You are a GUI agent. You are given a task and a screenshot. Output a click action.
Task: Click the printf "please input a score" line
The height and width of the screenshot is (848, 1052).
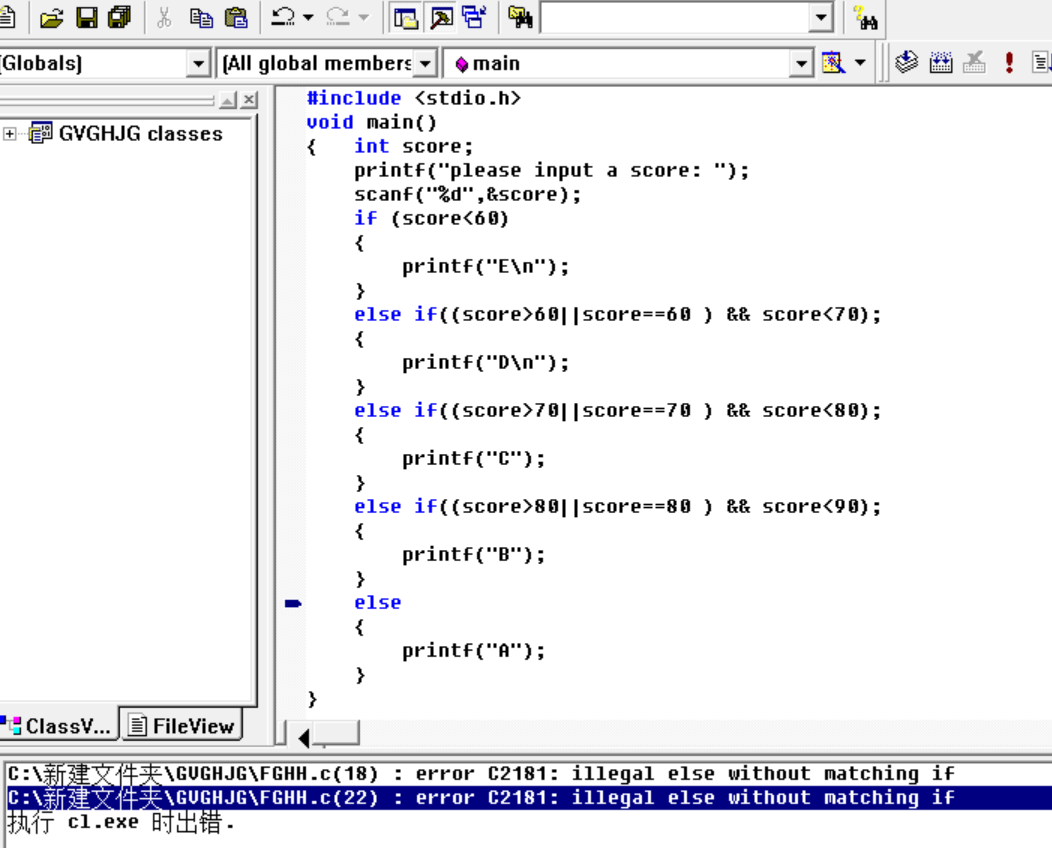pyautogui.click(x=551, y=170)
